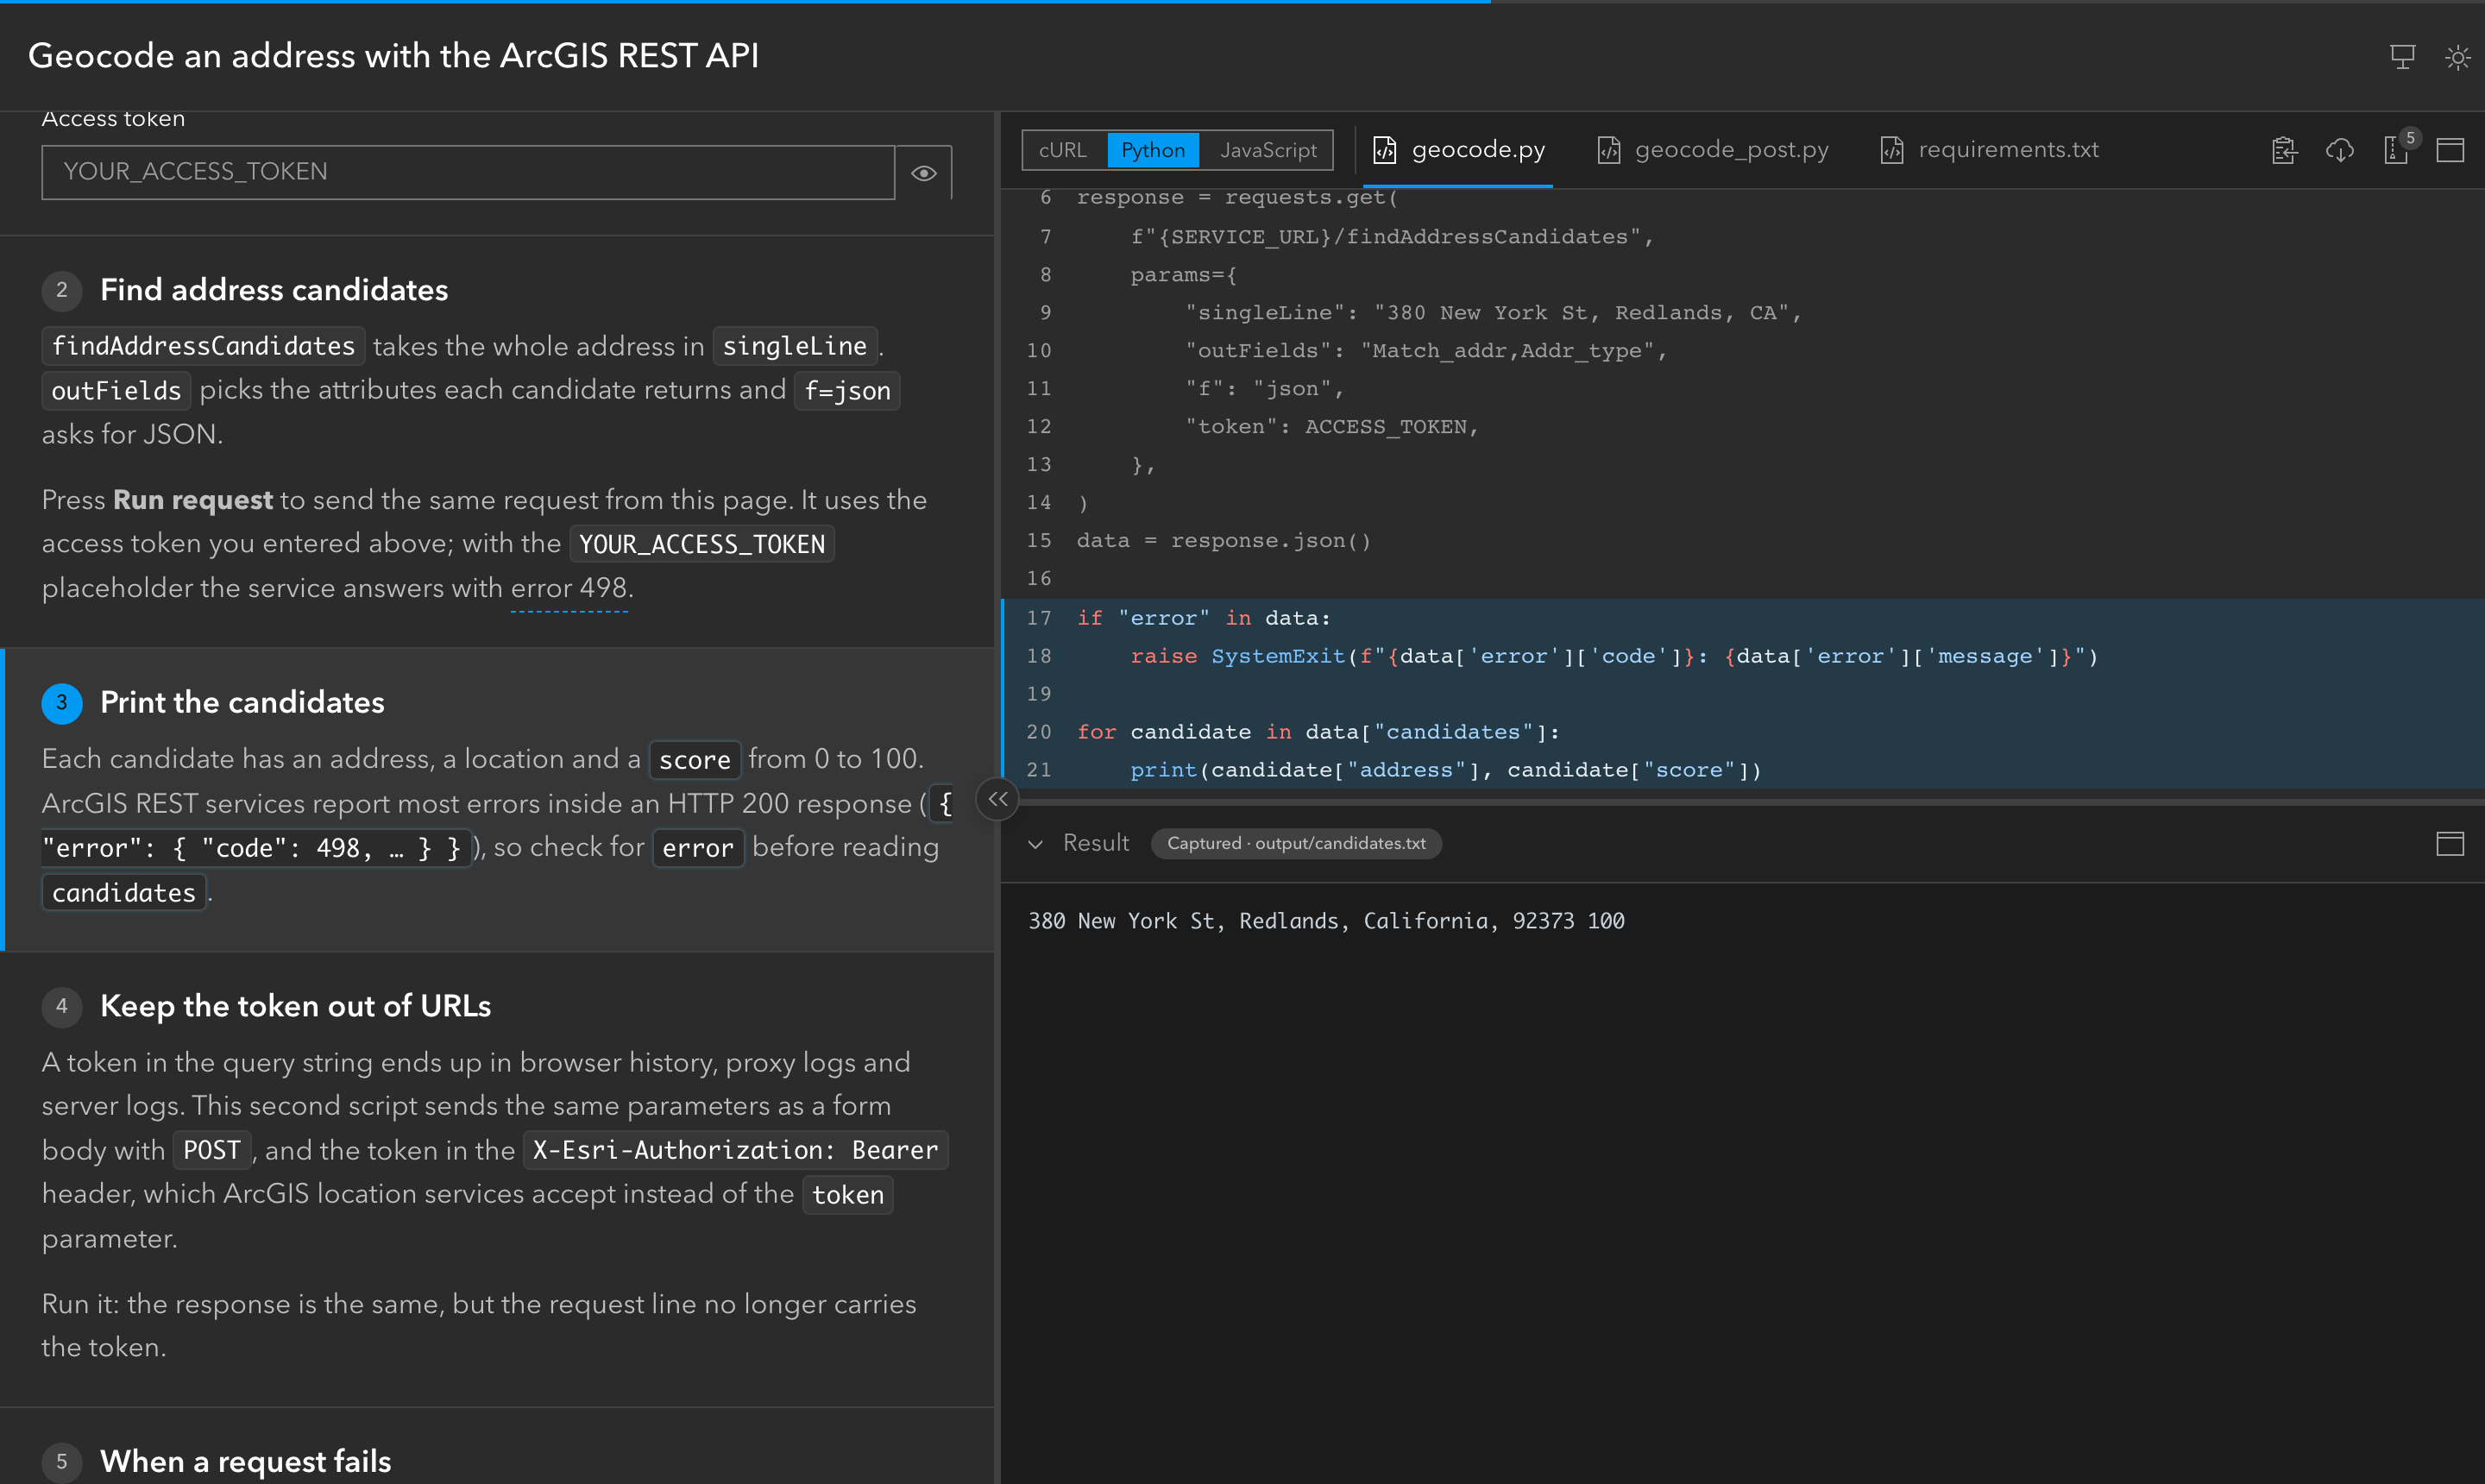
Task: Maximize the Result panel with its window icon
Action: point(2450,843)
